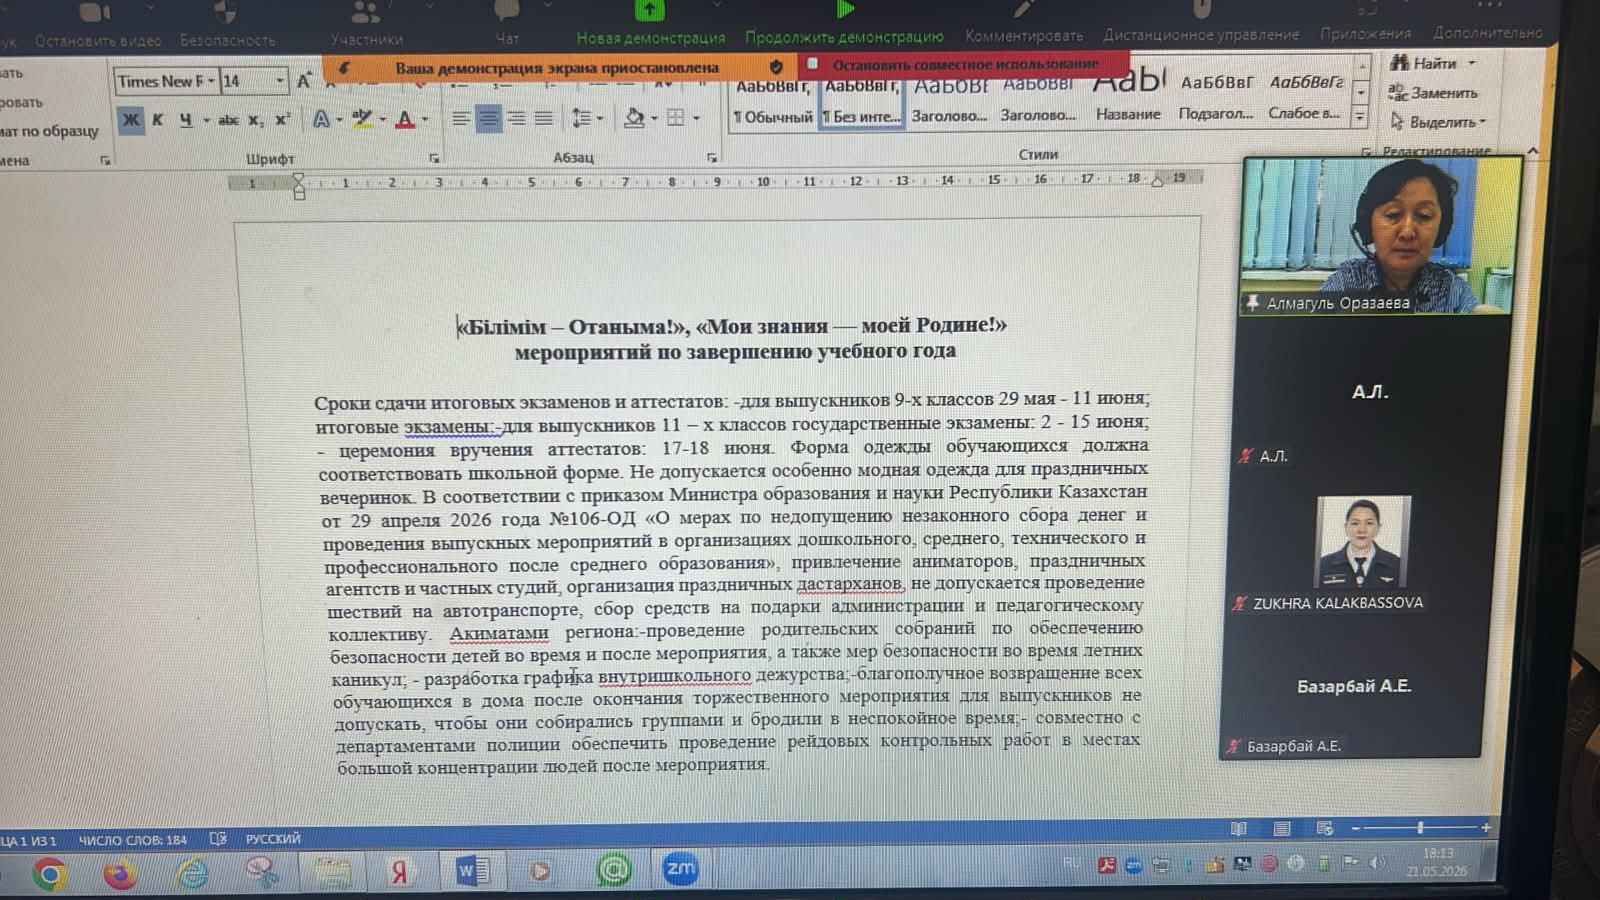Open Чат in Zoom toolbar

[507, 25]
